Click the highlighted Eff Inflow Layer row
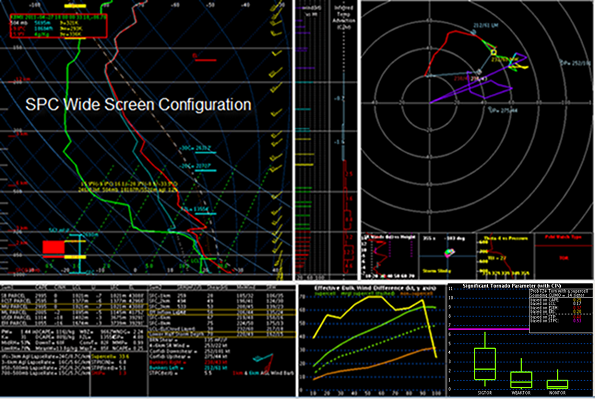 pos(222,312)
